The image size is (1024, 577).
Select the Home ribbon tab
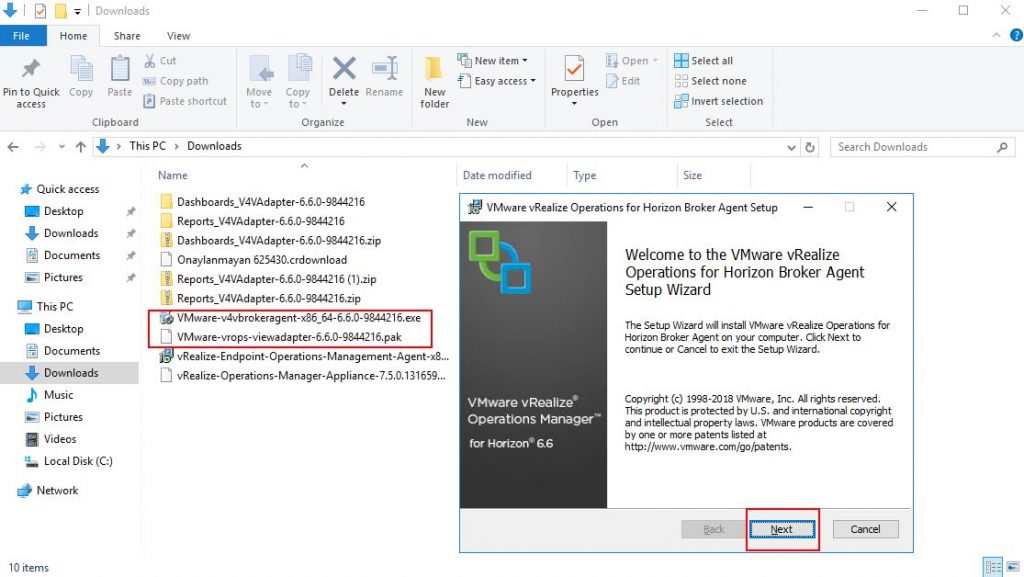click(73, 36)
